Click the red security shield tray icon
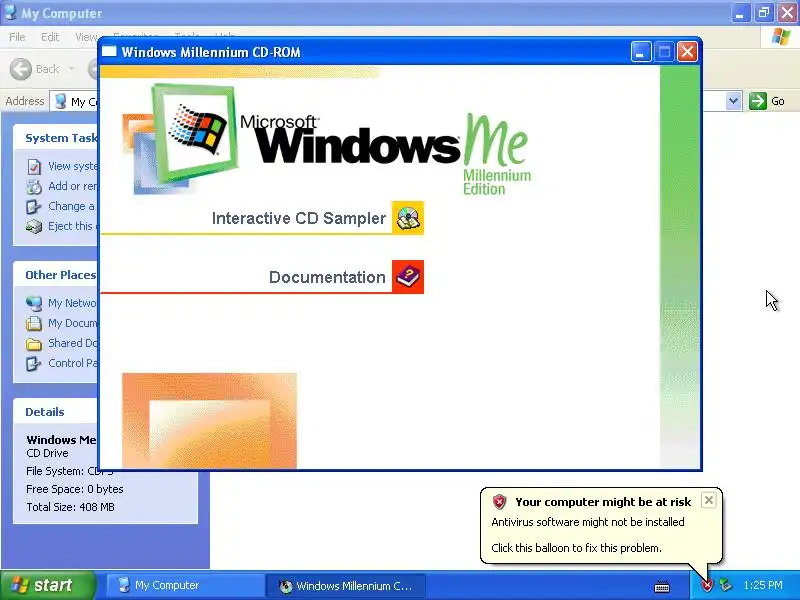The image size is (800, 600). (x=707, y=585)
